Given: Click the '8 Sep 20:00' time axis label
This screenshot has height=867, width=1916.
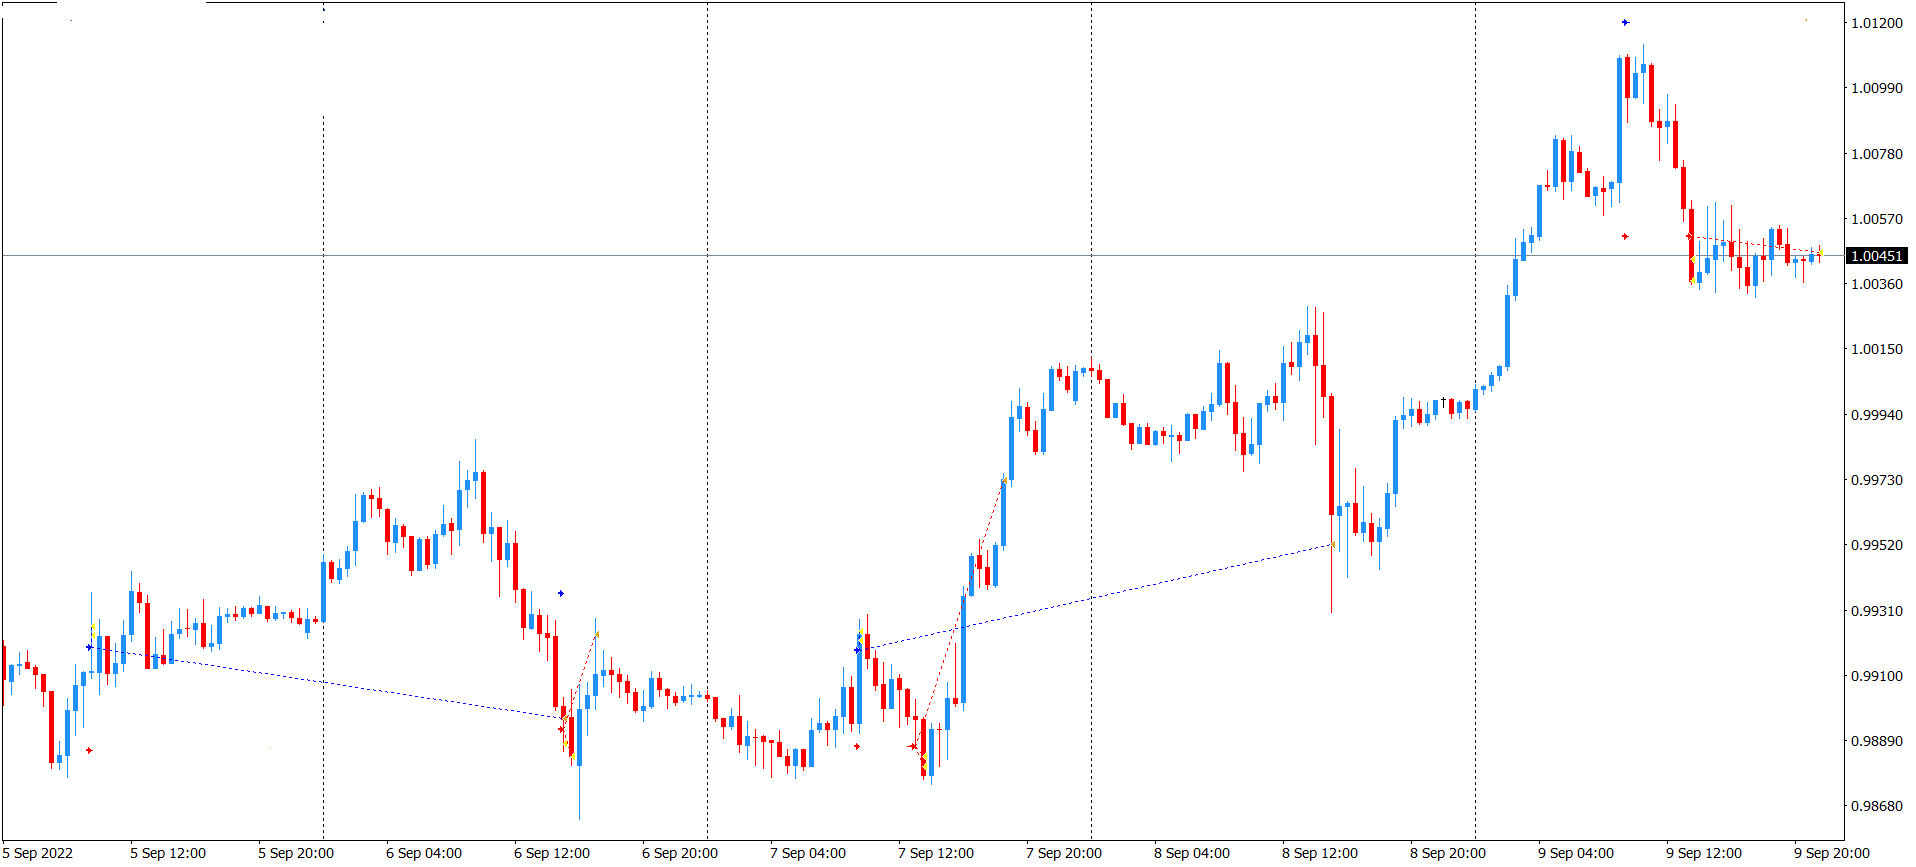Looking at the screenshot, I should click(x=1448, y=853).
